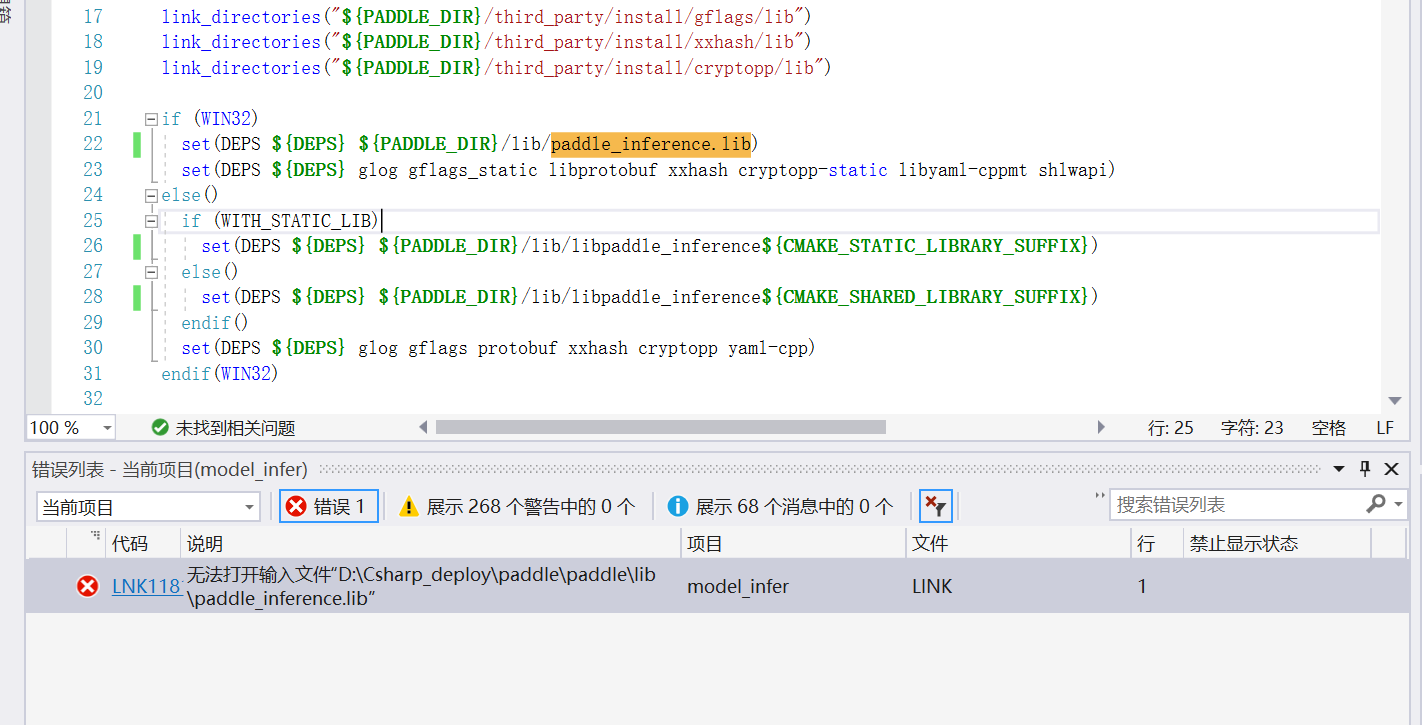Viewport: 1422px width, 725px height.
Task: Toggle the '错误 1' error filter
Action: tap(328, 505)
